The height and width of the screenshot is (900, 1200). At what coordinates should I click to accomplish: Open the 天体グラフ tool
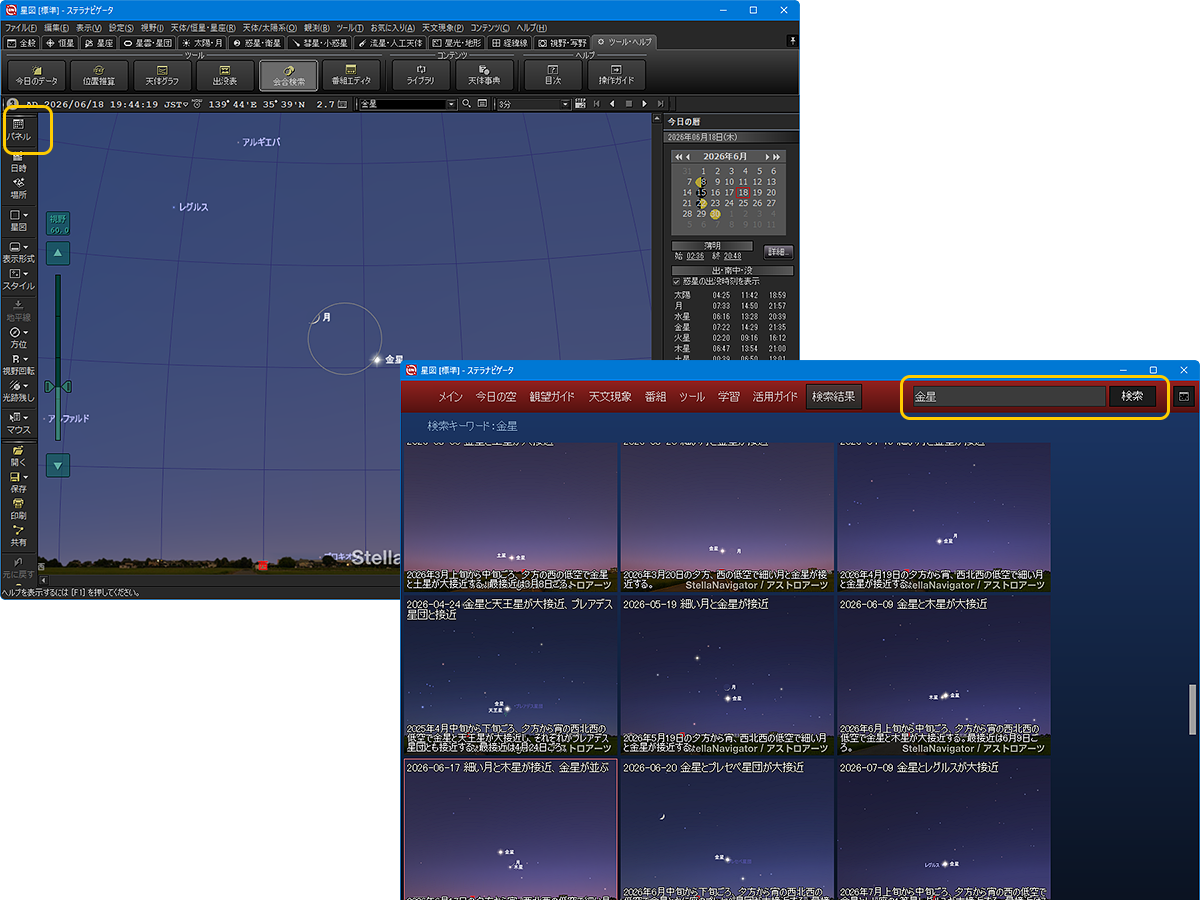162,75
